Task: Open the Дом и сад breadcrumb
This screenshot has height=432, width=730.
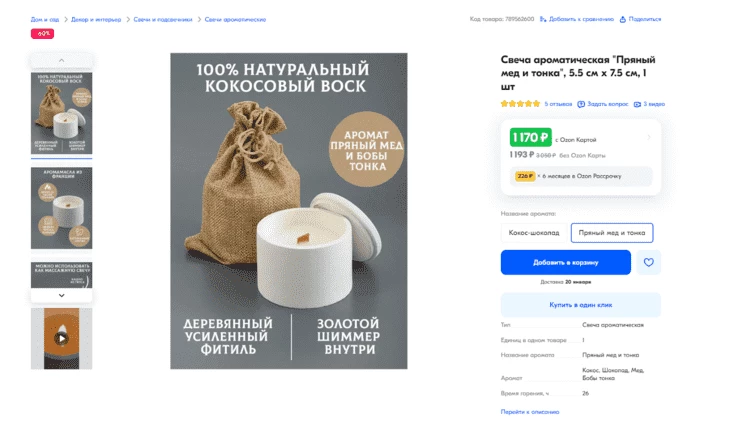Action: 45,20
